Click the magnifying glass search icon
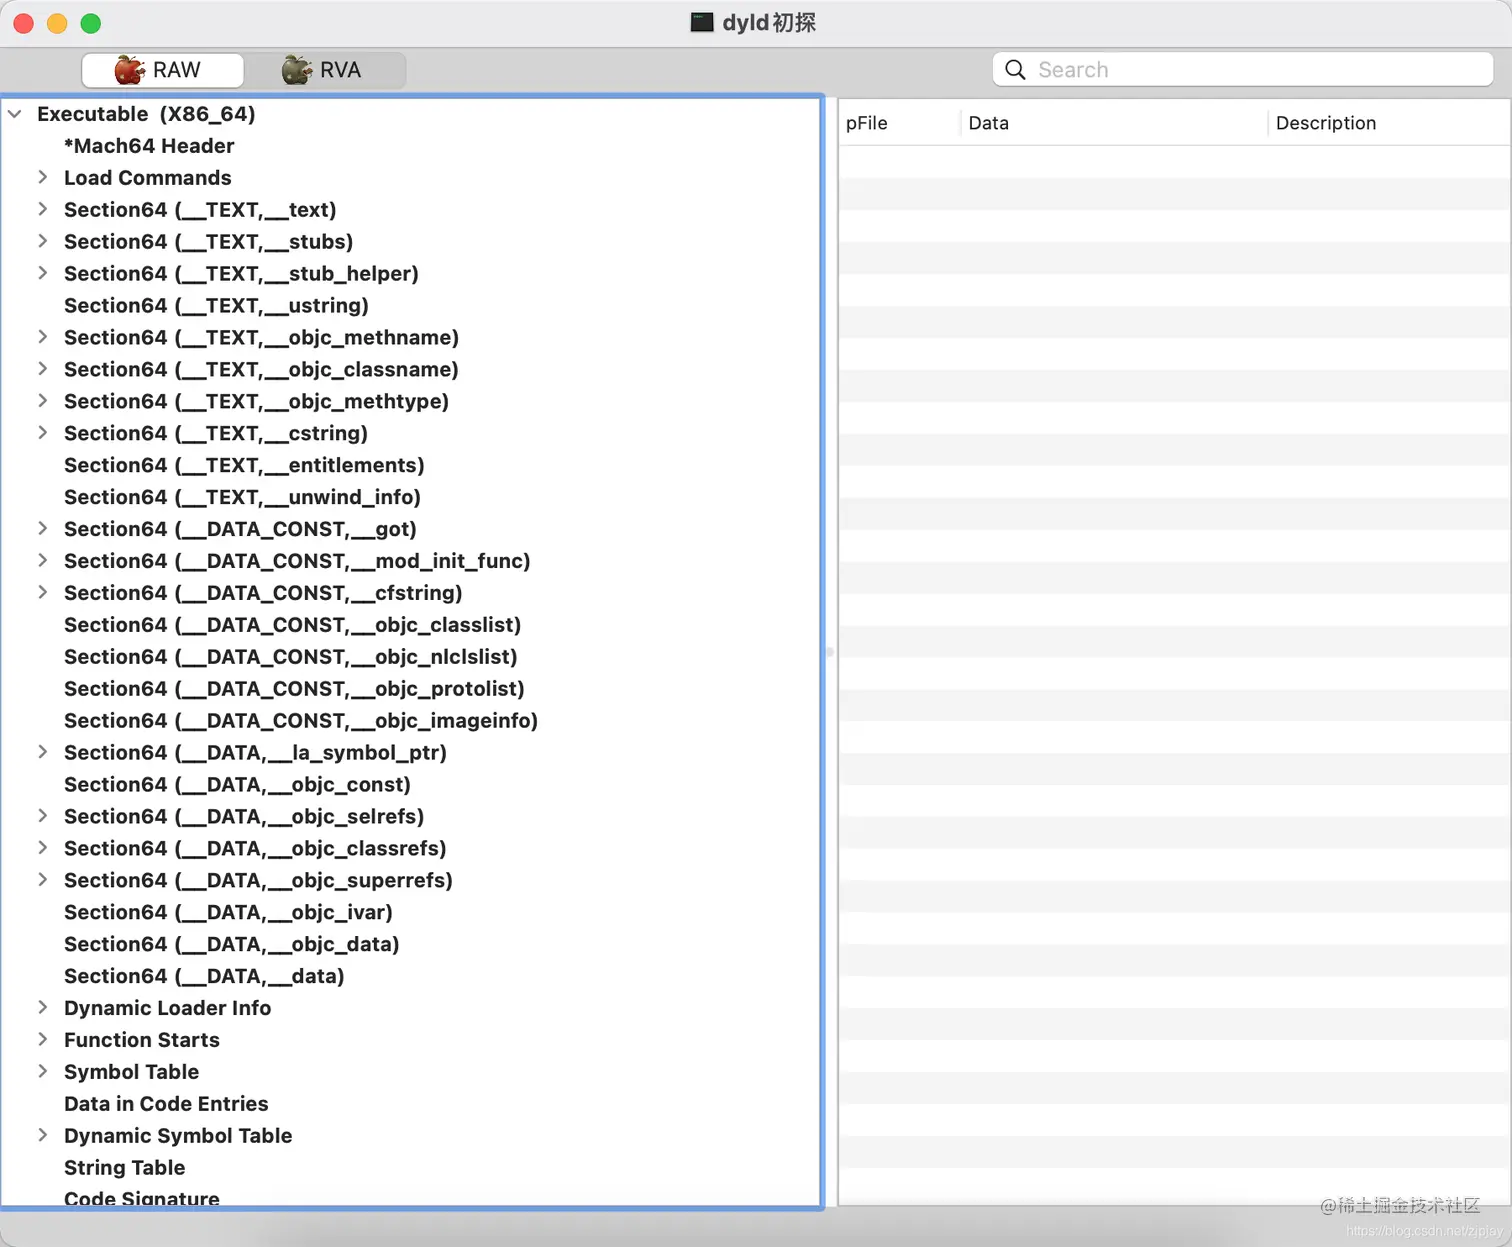The image size is (1512, 1247). 1015,70
